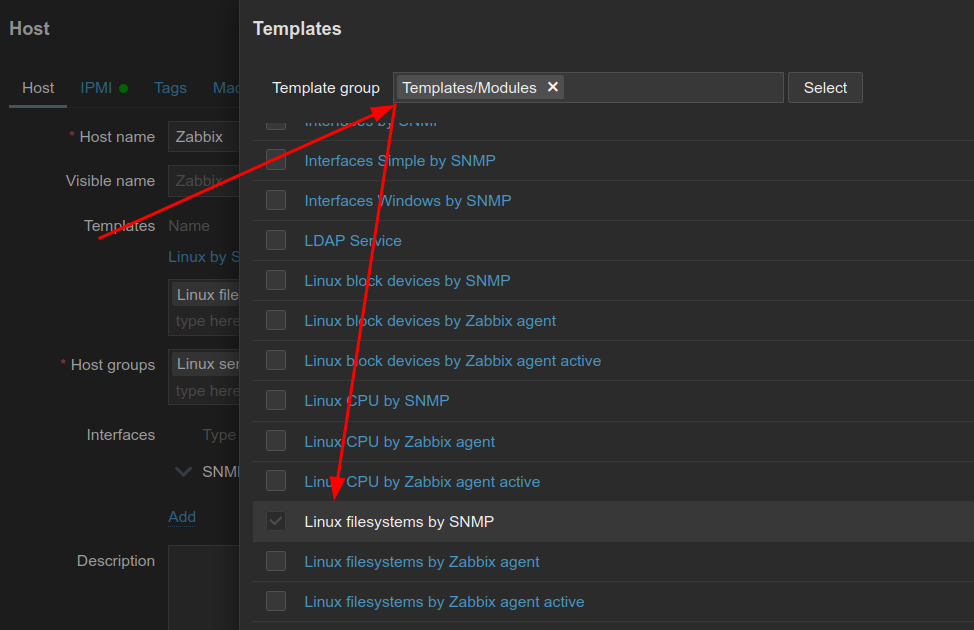Switch to the Host tab
974x630 pixels.
38,88
